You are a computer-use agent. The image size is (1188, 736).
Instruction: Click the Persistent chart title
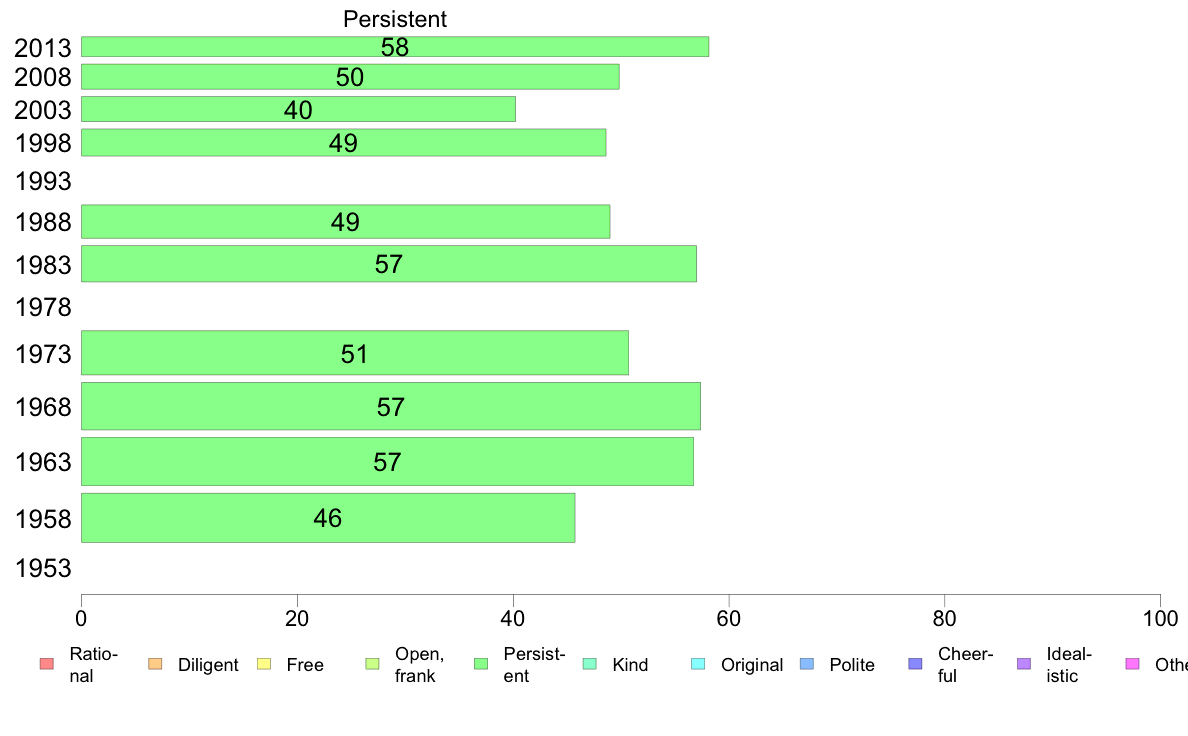point(395,19)
